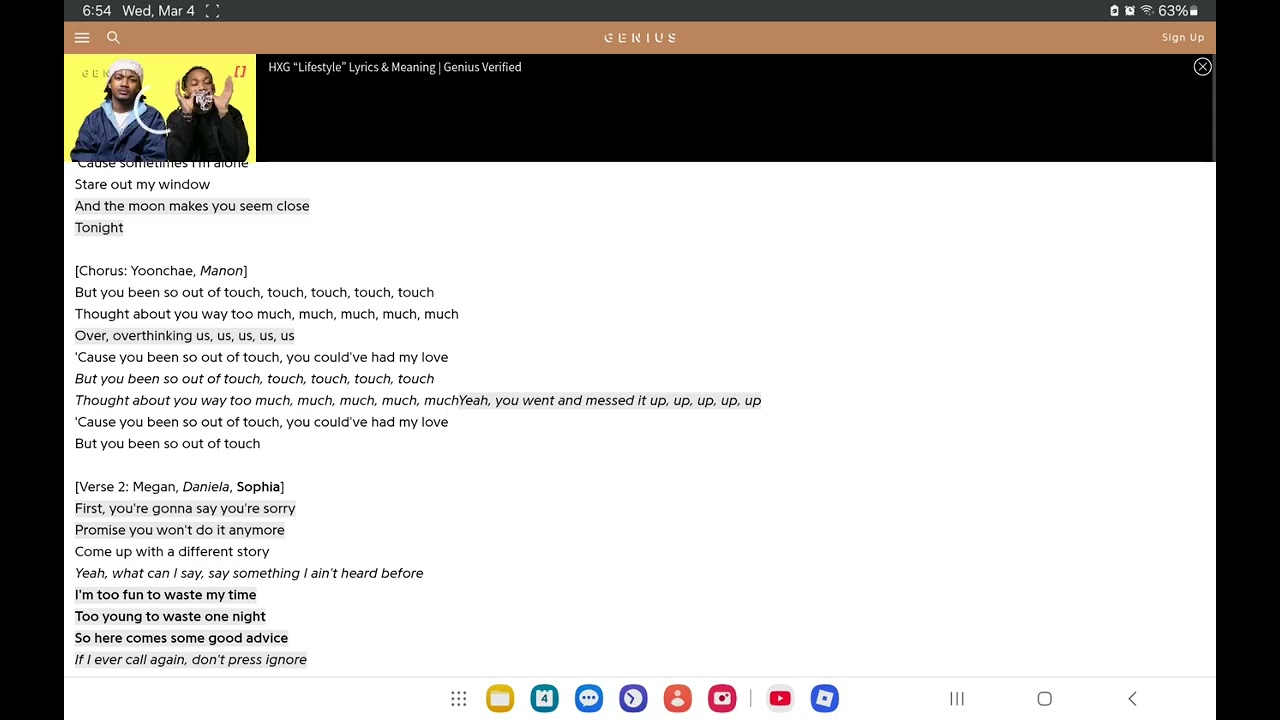
Task: Open the YouTube app in the dock
Action: pyautogui.click(x=780, y=699)
